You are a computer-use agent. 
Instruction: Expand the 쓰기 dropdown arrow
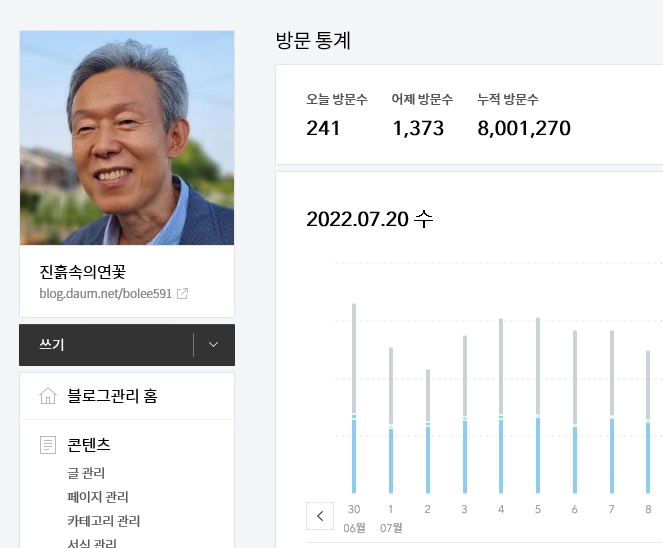point(214,345)
